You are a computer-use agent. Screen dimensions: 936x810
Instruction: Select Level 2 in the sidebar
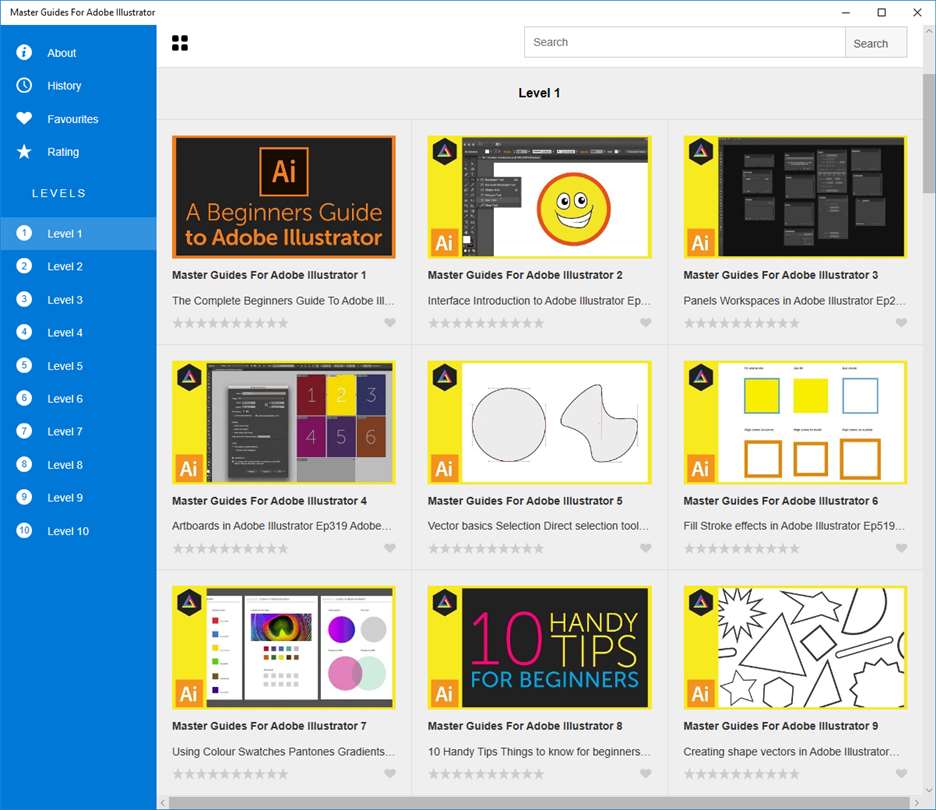click(x=78, y=266)
